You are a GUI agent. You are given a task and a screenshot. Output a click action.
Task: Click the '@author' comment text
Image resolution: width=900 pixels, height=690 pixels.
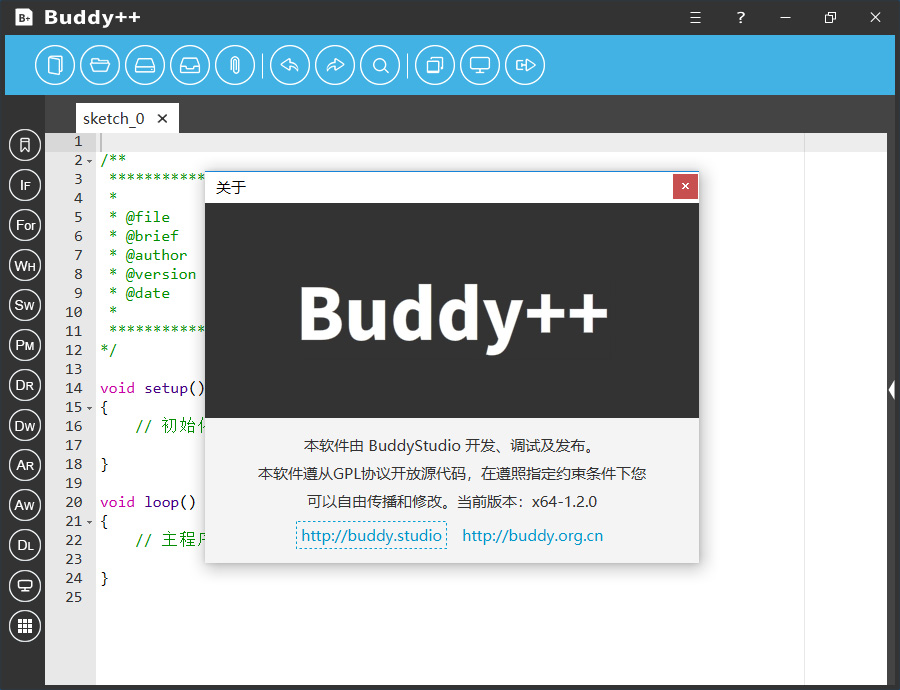(x=156, y=255)
